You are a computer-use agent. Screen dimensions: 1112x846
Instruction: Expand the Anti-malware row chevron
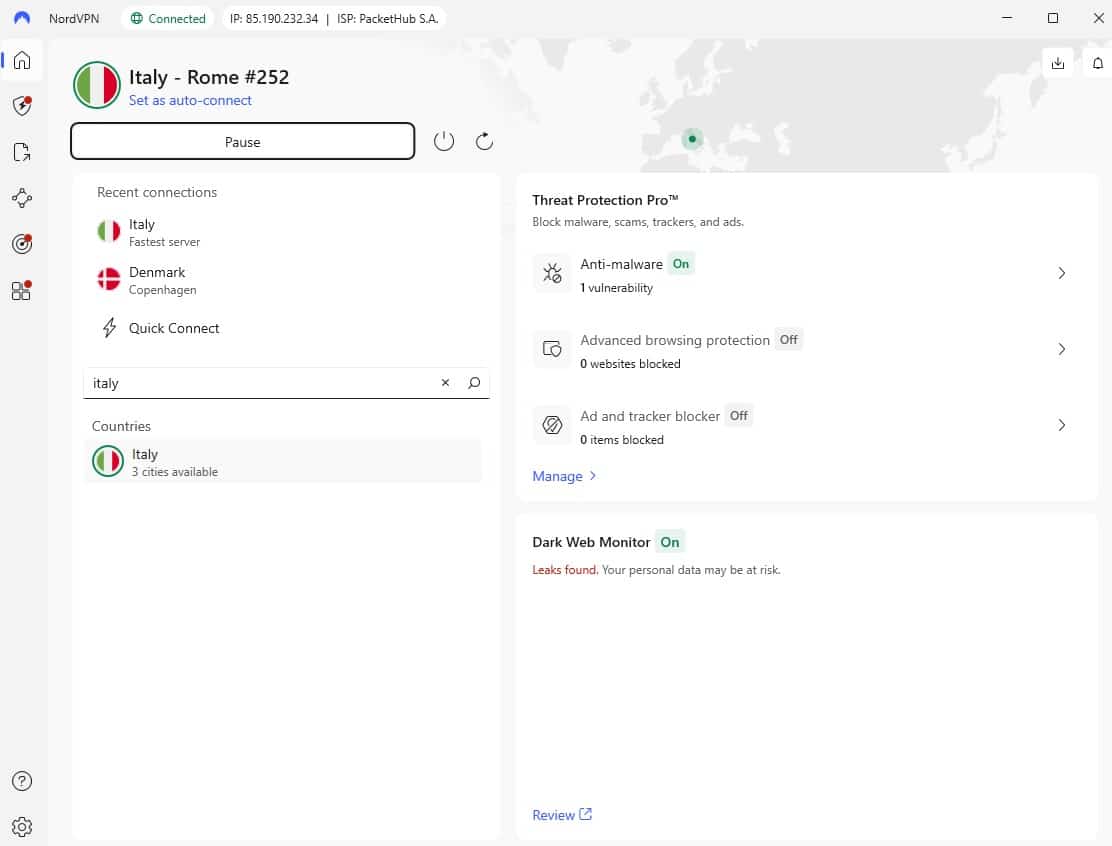pyautogui.click(x=1062, y=273)
